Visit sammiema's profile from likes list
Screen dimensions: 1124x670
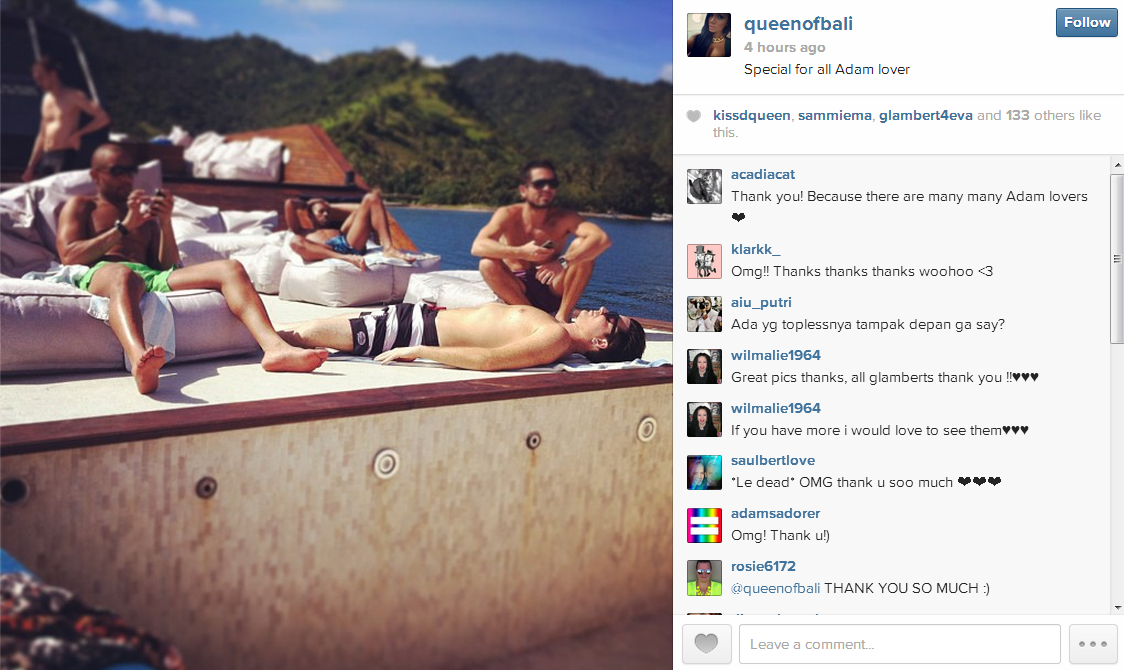pos(834,115)
